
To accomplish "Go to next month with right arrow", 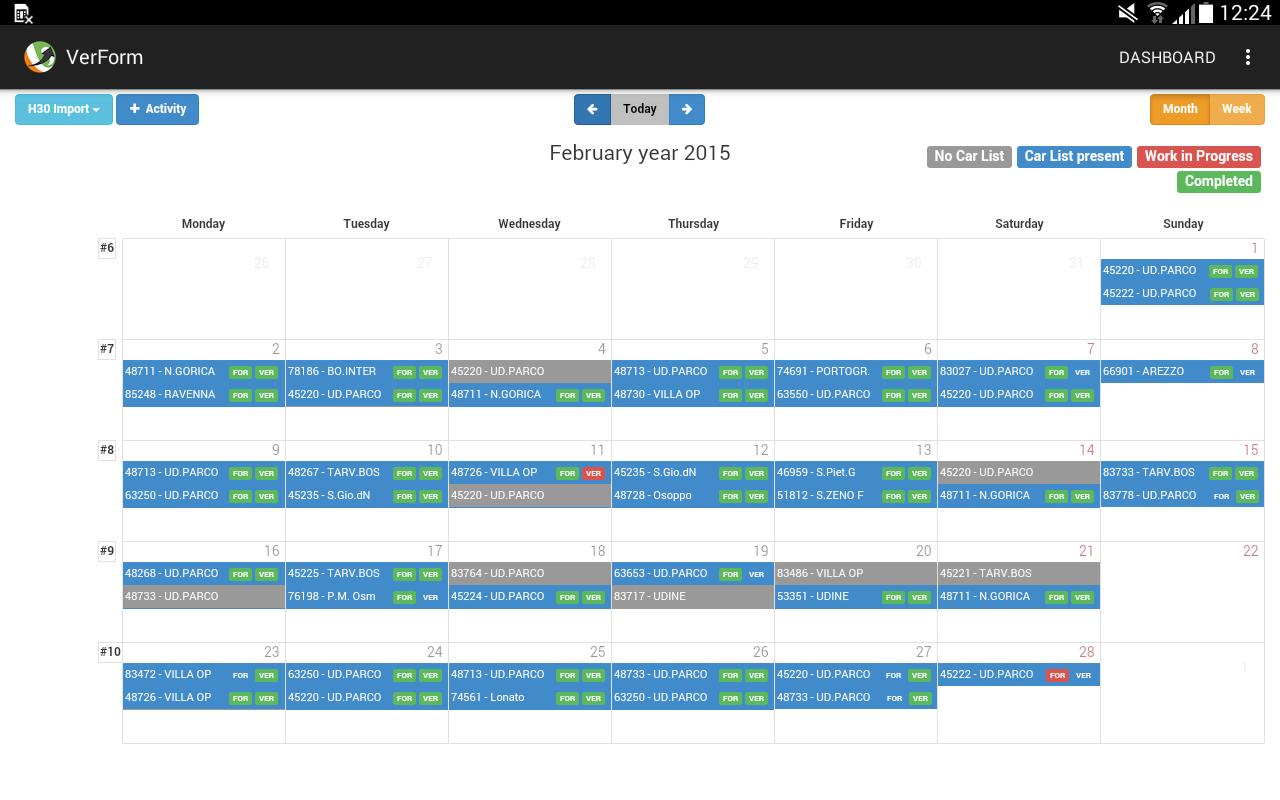I will (x=687, y=109).
